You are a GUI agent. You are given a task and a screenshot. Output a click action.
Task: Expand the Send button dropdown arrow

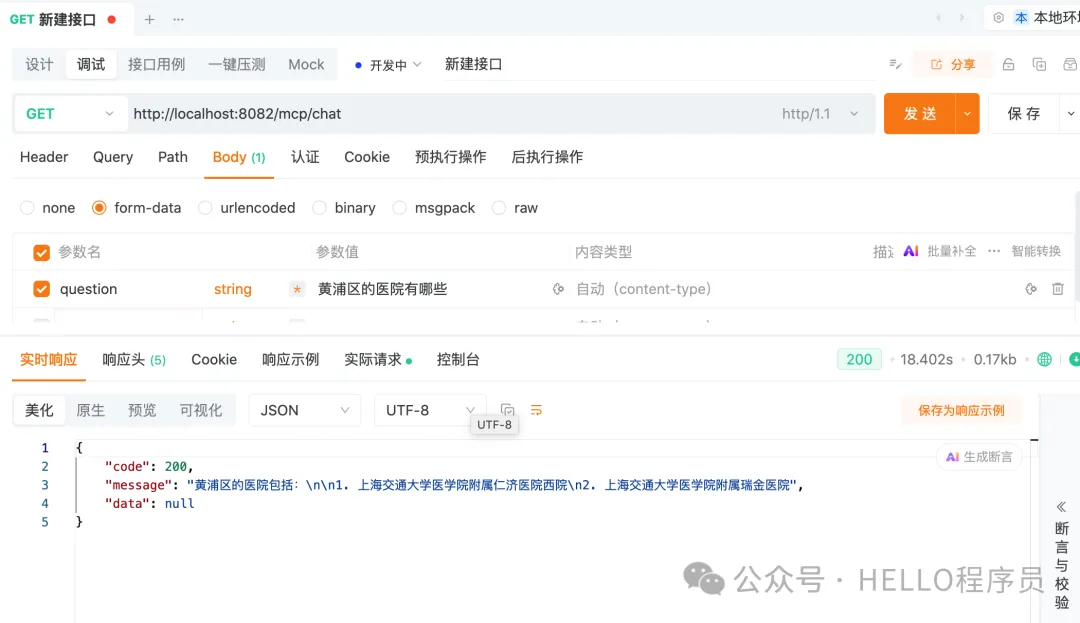(967, 114)
